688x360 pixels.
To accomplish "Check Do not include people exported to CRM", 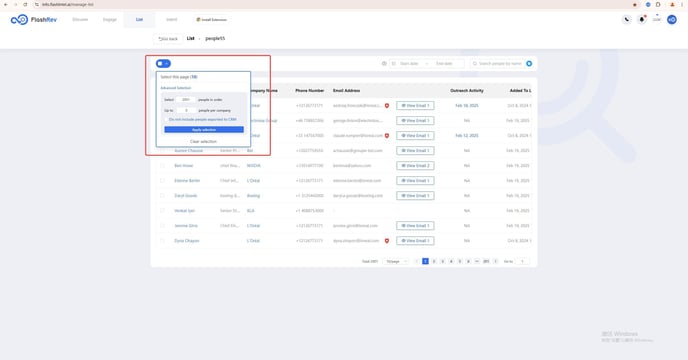I will pos(166,119).
